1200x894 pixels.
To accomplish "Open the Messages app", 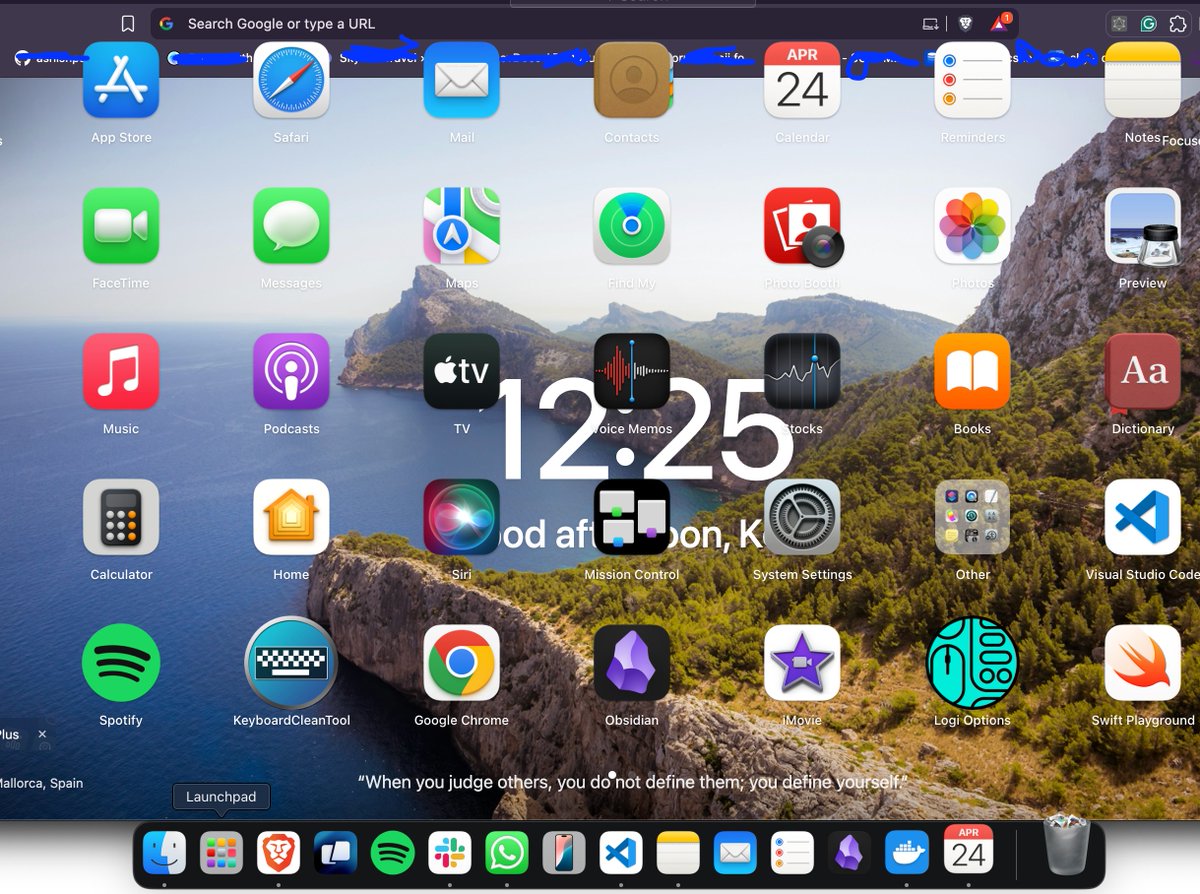I will tap(291, 226).
